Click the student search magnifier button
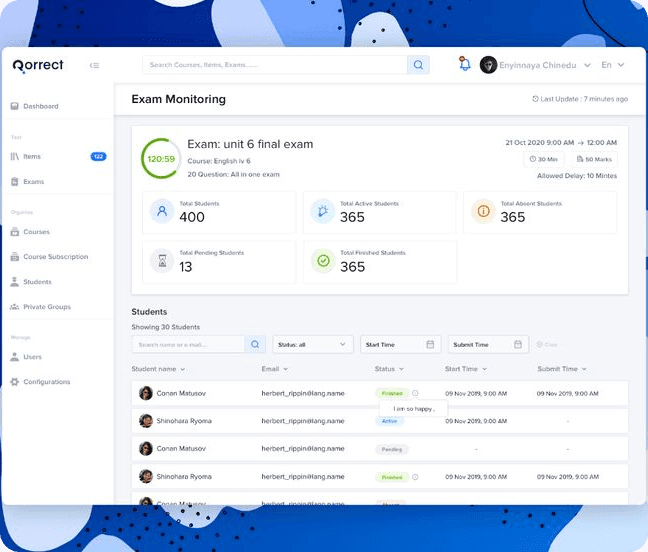648x552 pixels. point(256,344)
